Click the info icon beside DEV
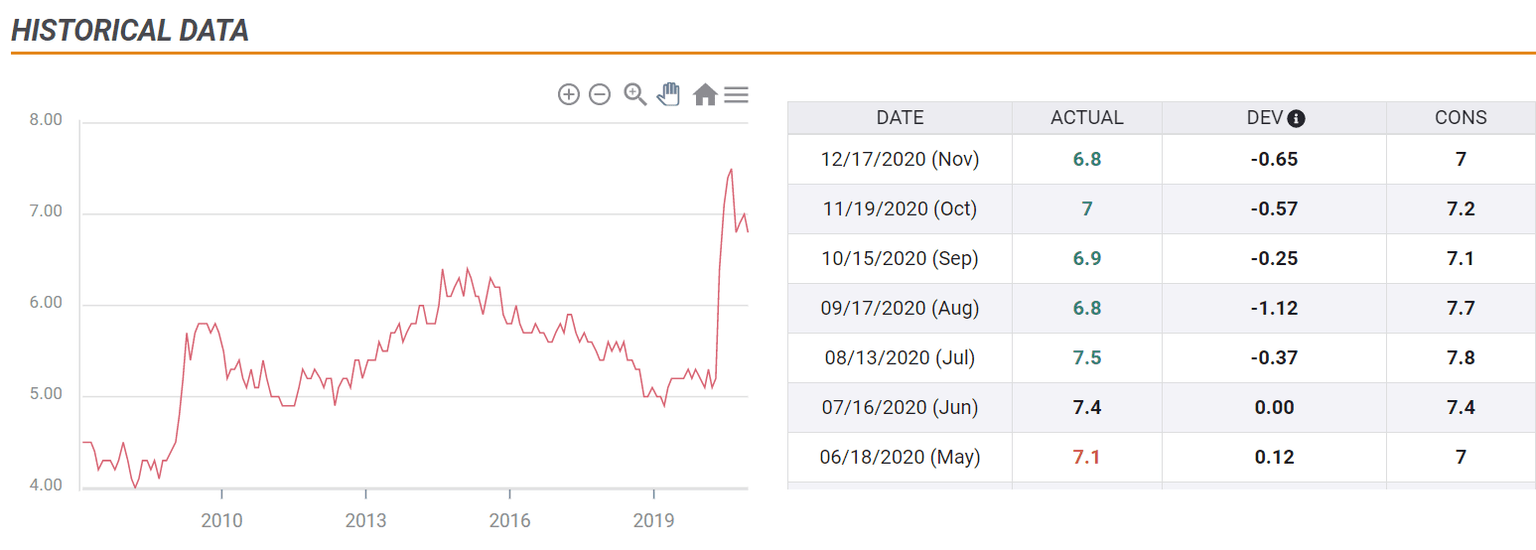This screenshot has width=1536, height=550. tap(1296, 118)
